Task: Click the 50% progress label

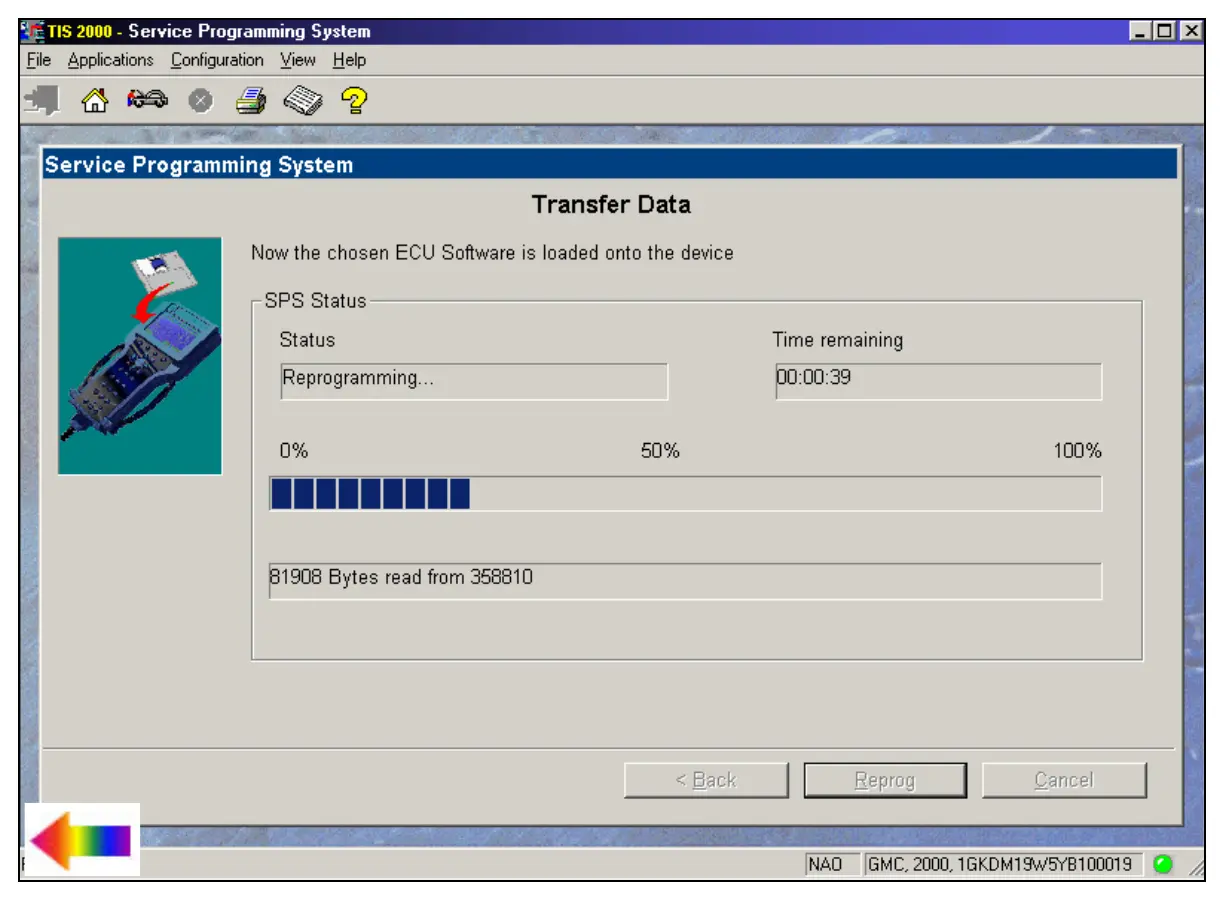Action: 660,451
